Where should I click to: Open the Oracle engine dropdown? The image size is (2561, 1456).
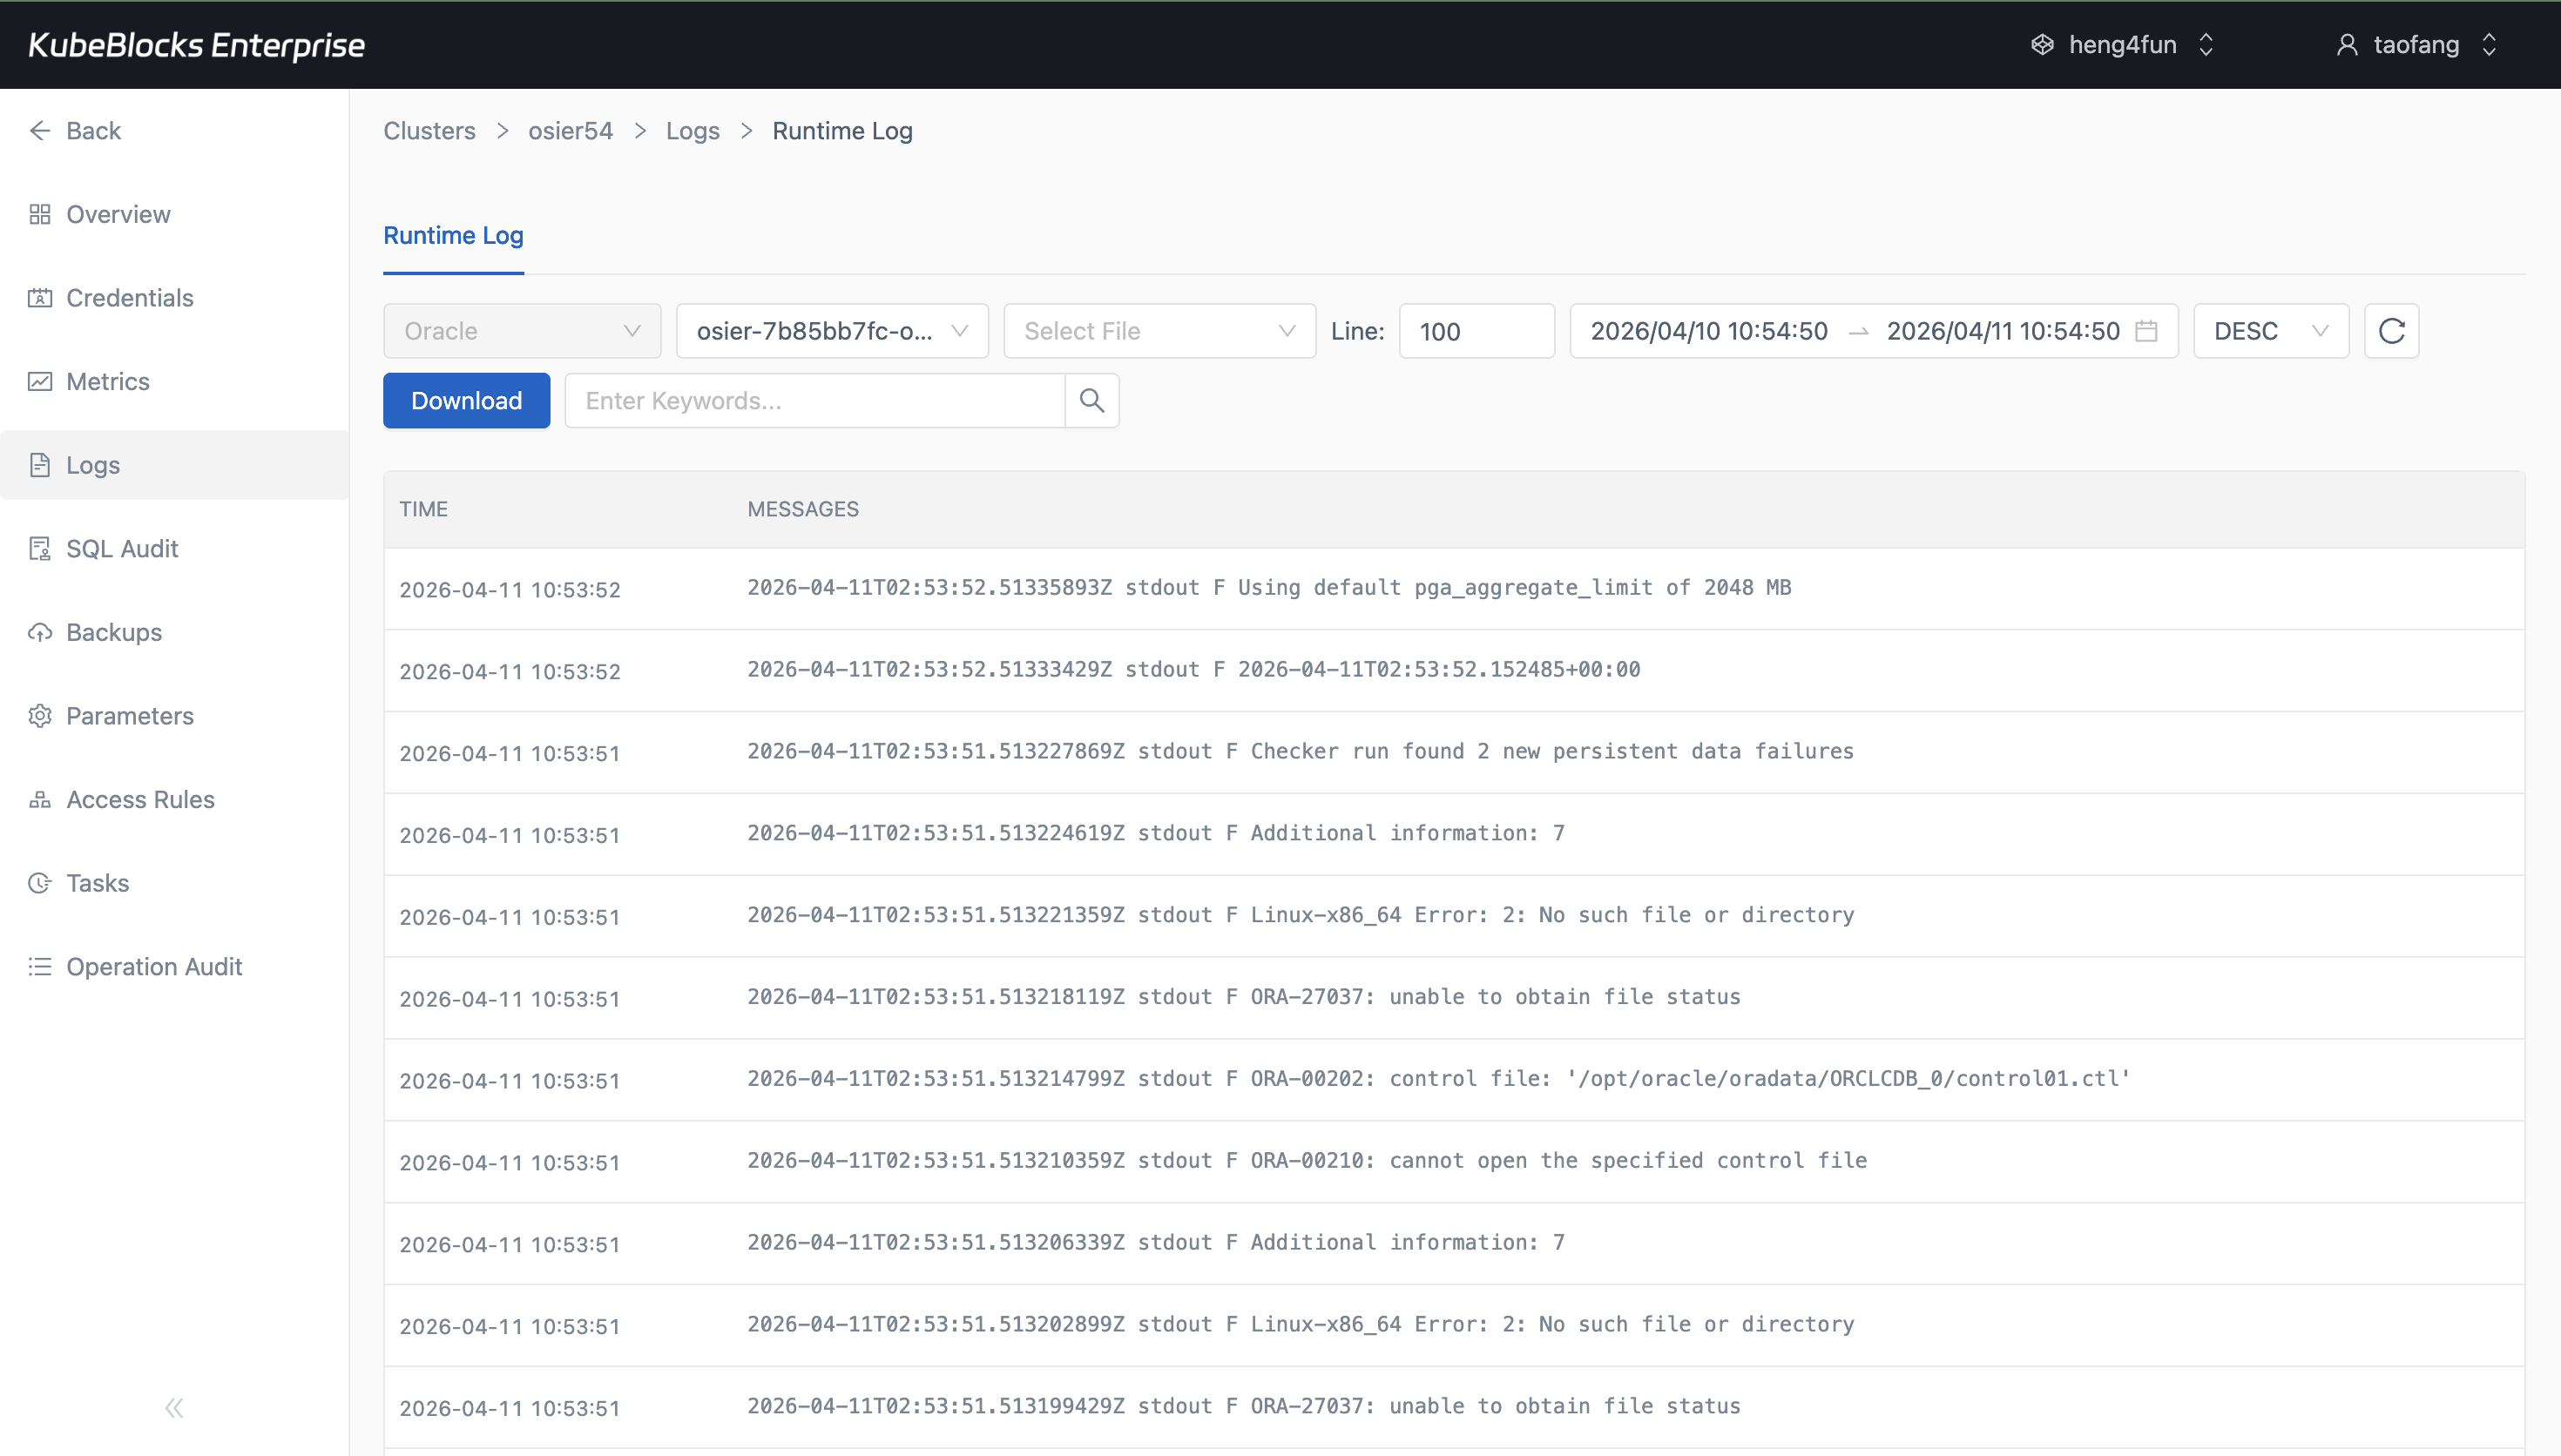point(521,330)
